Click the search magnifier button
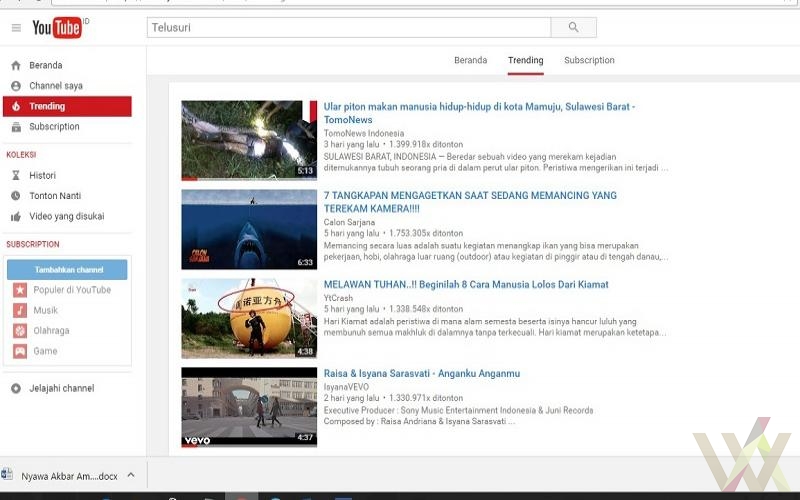 click(573, 28)
